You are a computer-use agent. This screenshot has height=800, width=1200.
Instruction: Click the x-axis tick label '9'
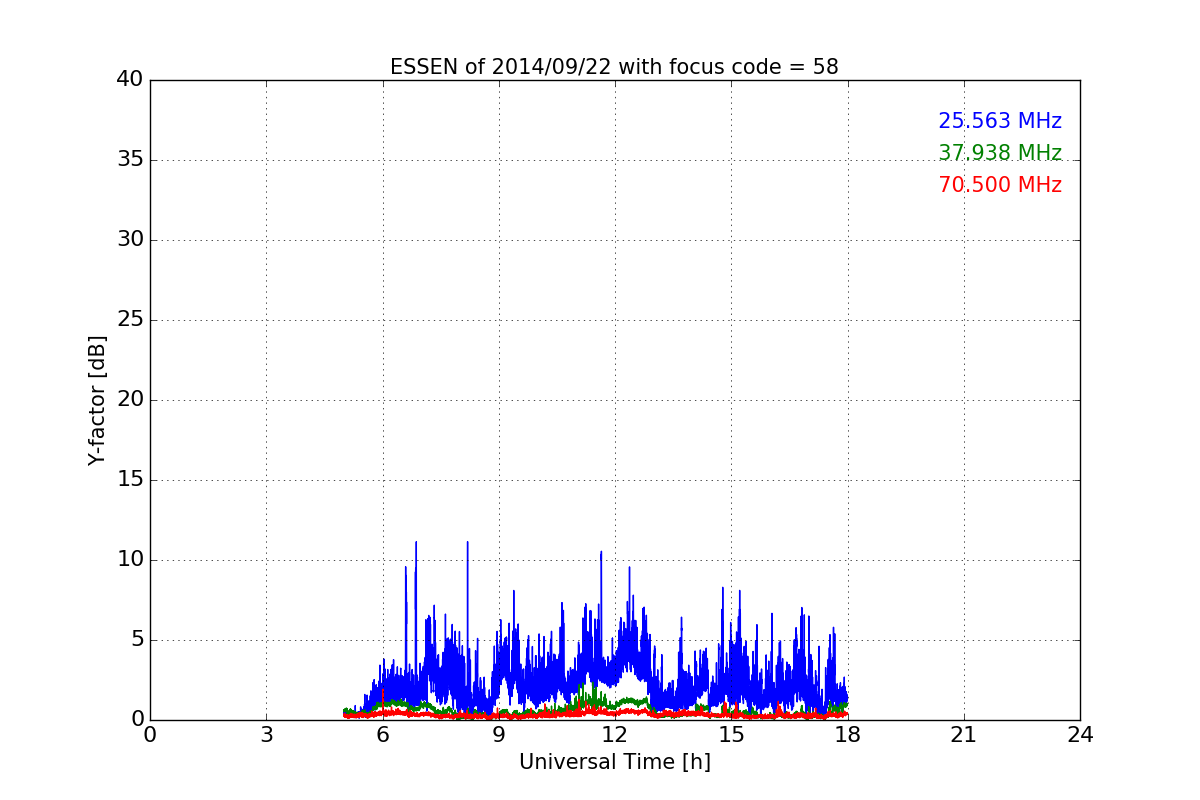(499, 735)
